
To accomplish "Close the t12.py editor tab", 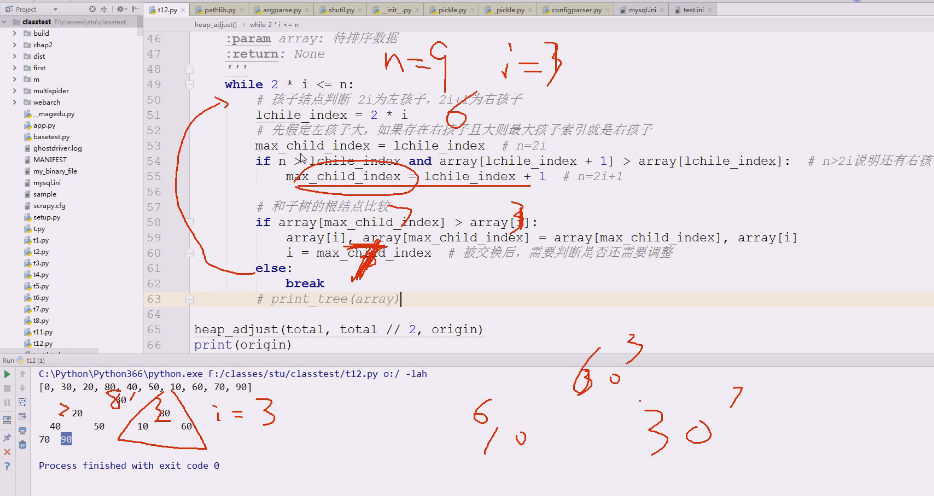I will pyautogui.click(x=182, y=10).
